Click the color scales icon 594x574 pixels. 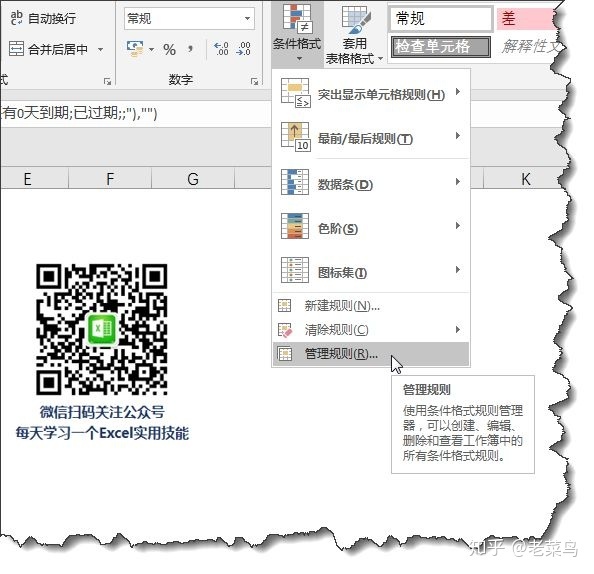tap(295, 226)
